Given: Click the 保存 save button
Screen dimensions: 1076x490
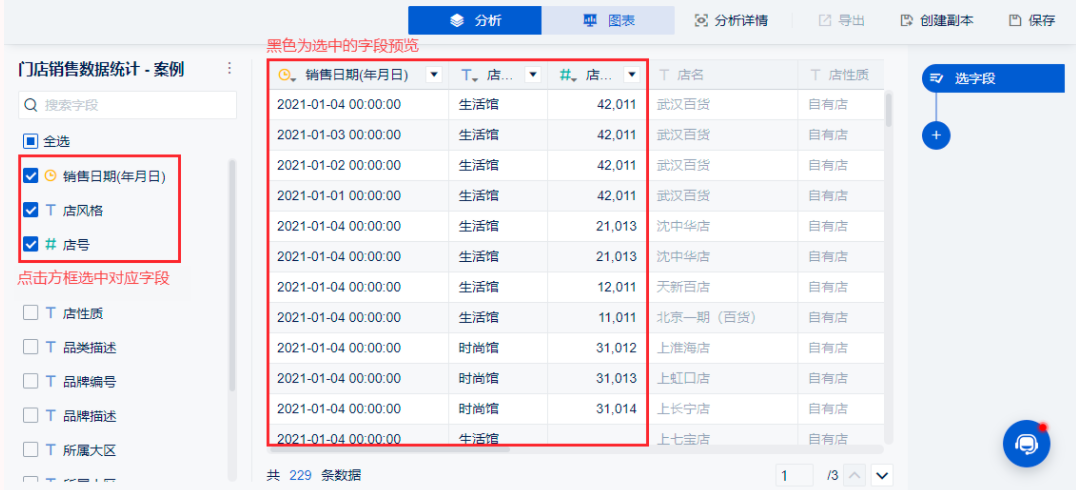Looking at the screenshot, I should (1031, 21).
